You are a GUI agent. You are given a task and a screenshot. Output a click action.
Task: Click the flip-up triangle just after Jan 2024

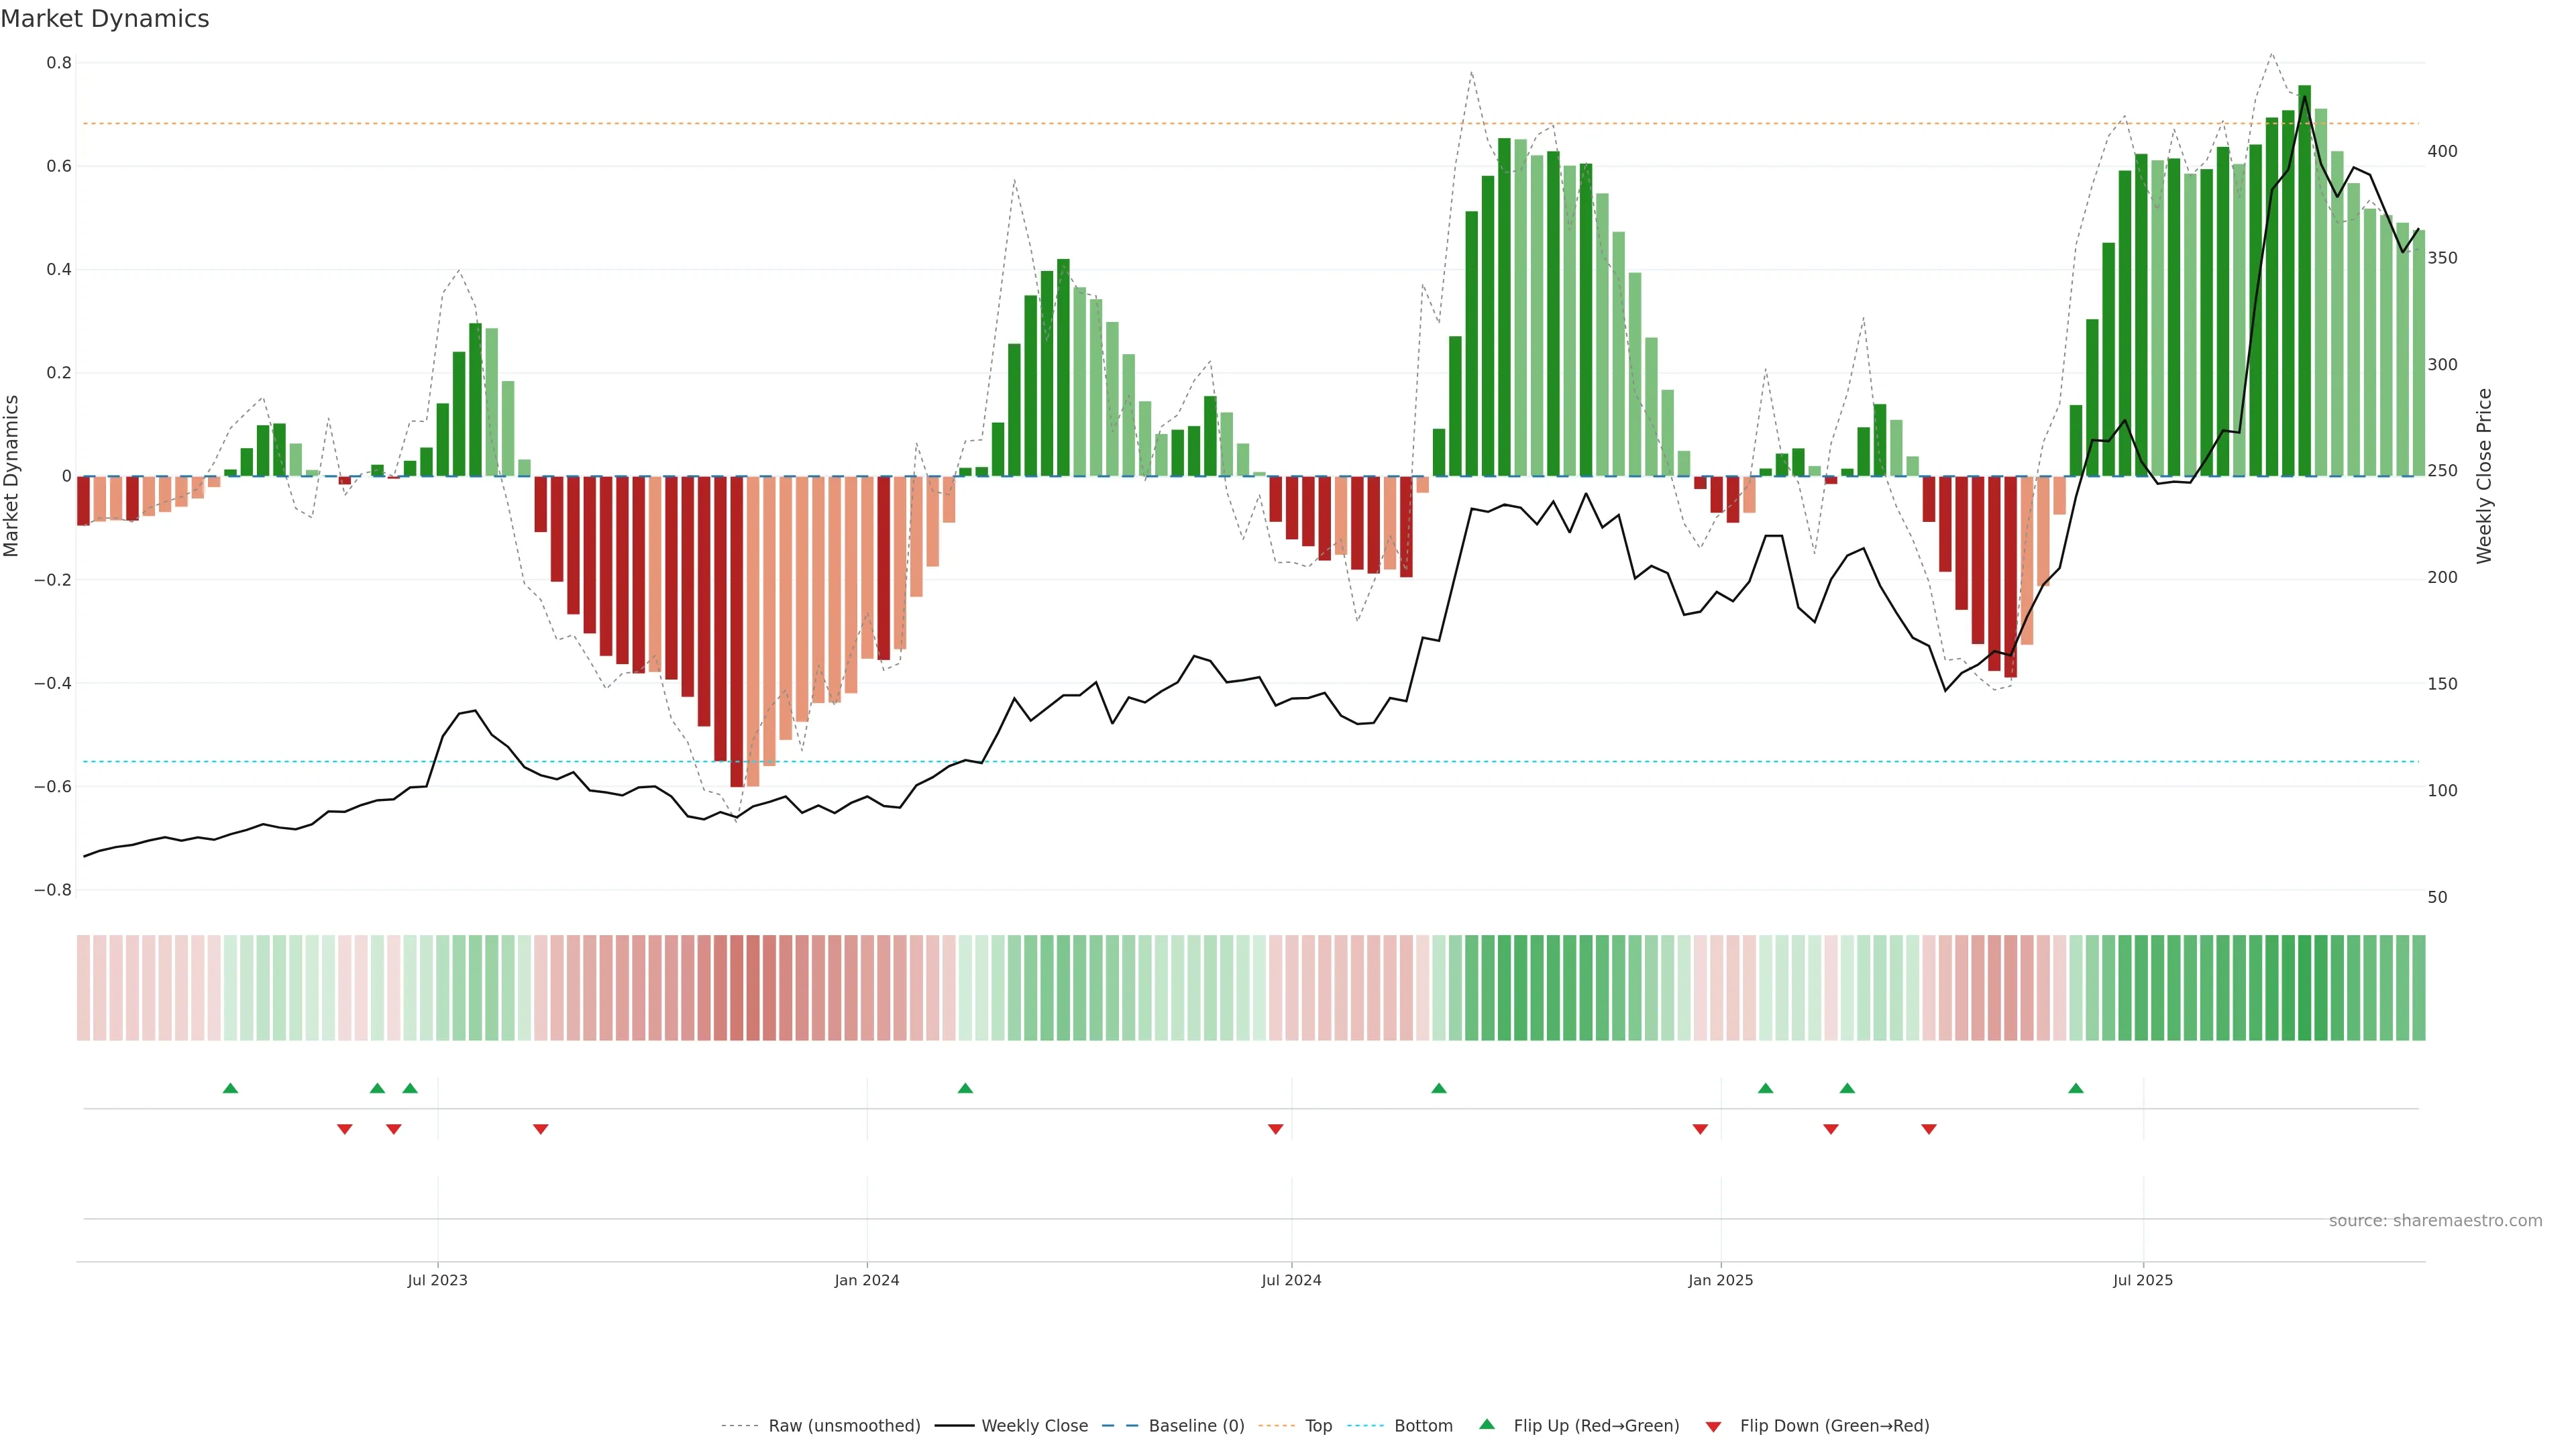[965, 1088]
